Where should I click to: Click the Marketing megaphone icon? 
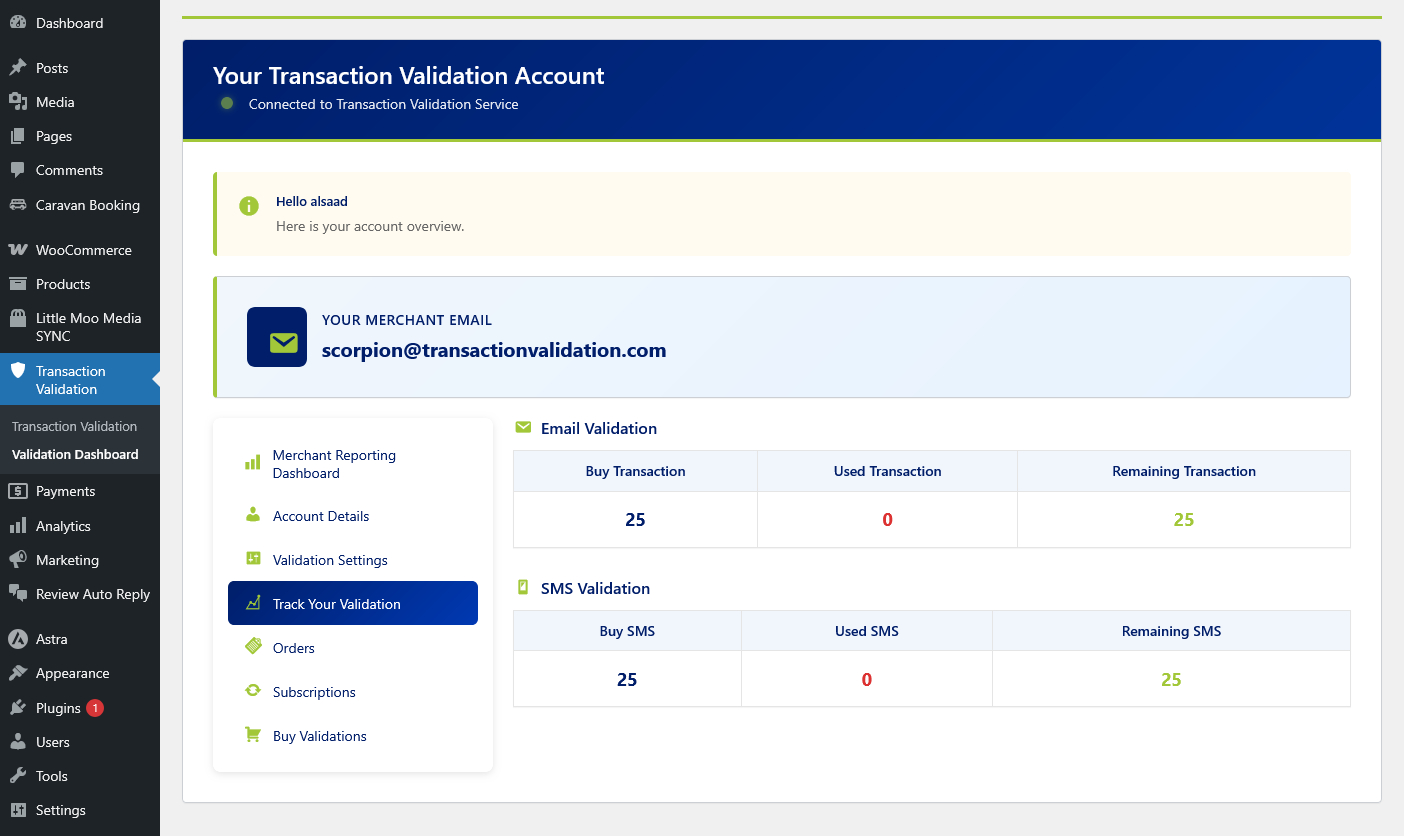point(17,560)
